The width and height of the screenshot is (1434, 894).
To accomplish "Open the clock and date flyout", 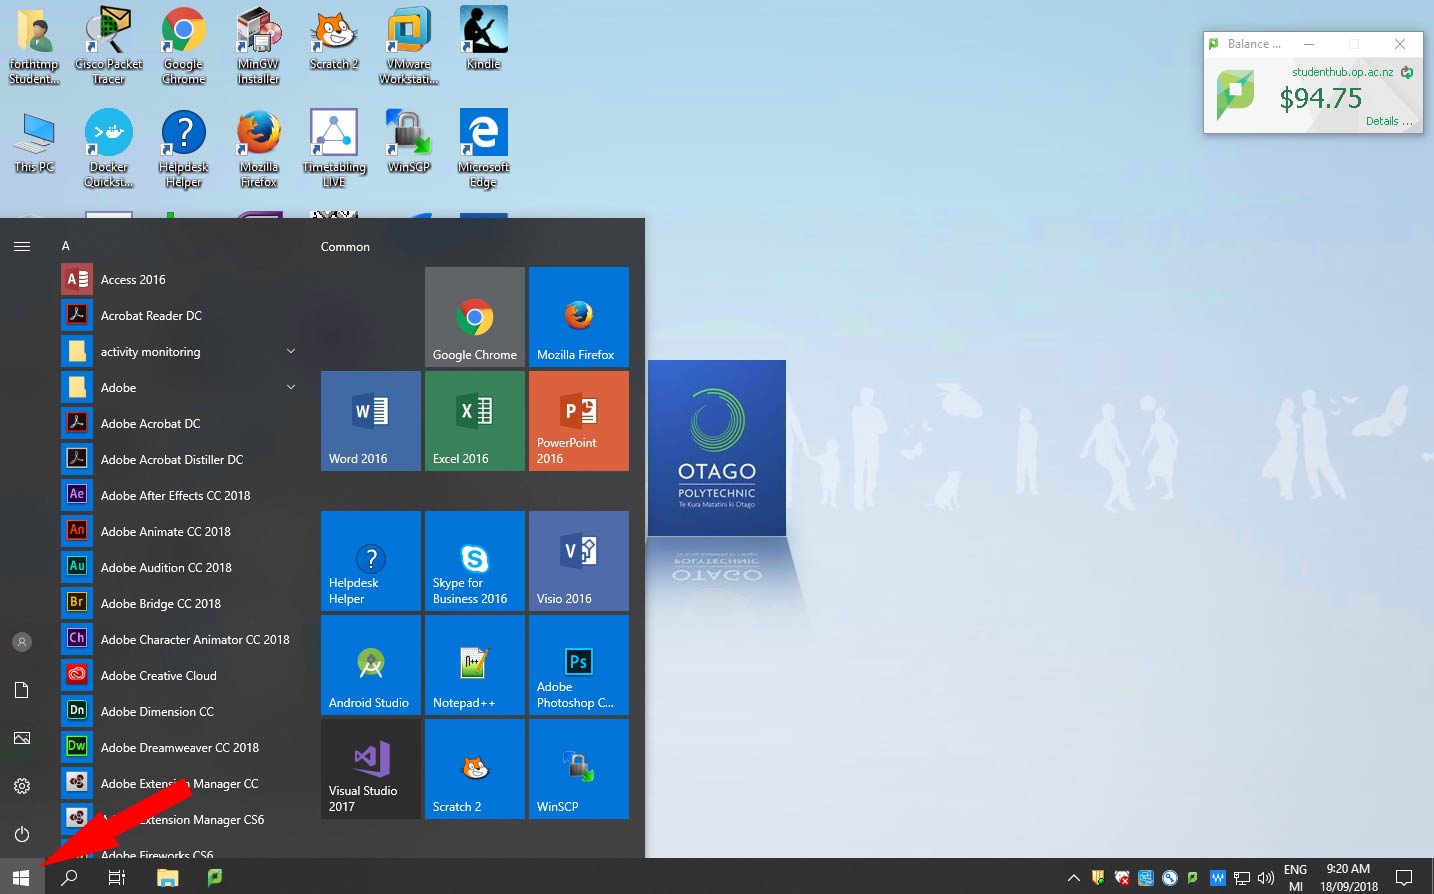I will [1348, 878].
